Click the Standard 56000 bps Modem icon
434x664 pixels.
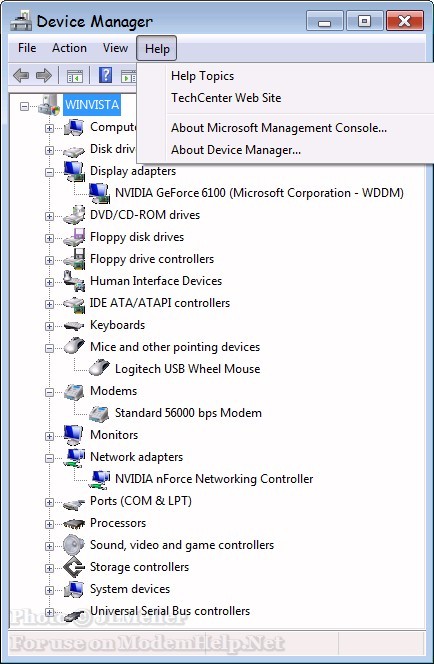[x=99, y=413]
